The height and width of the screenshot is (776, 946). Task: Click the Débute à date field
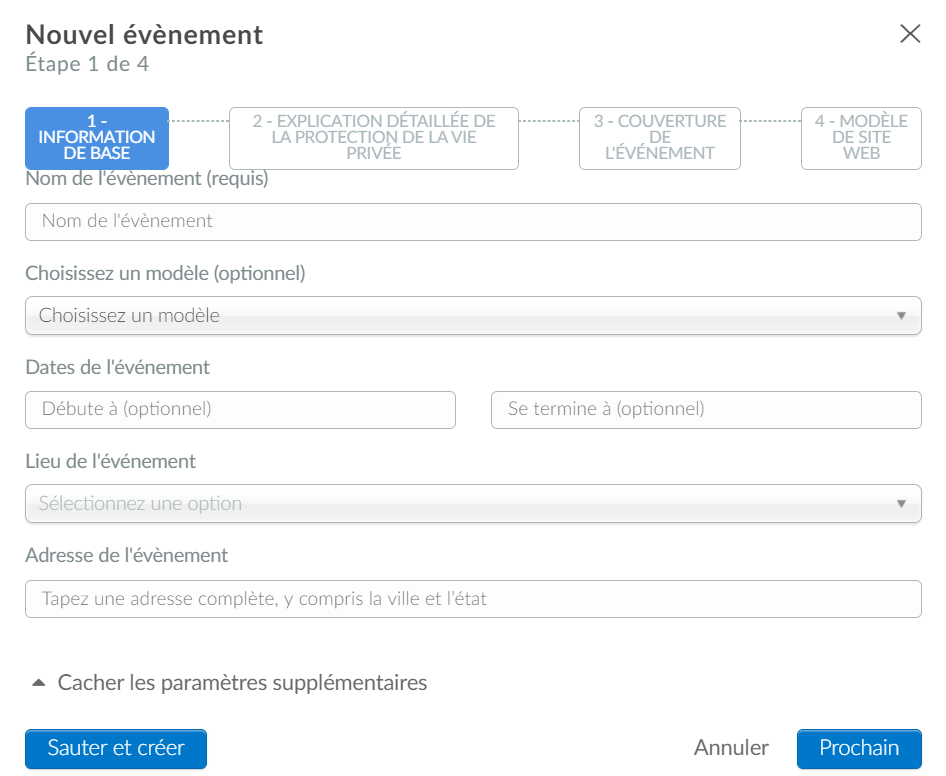[x=240, y=410]
